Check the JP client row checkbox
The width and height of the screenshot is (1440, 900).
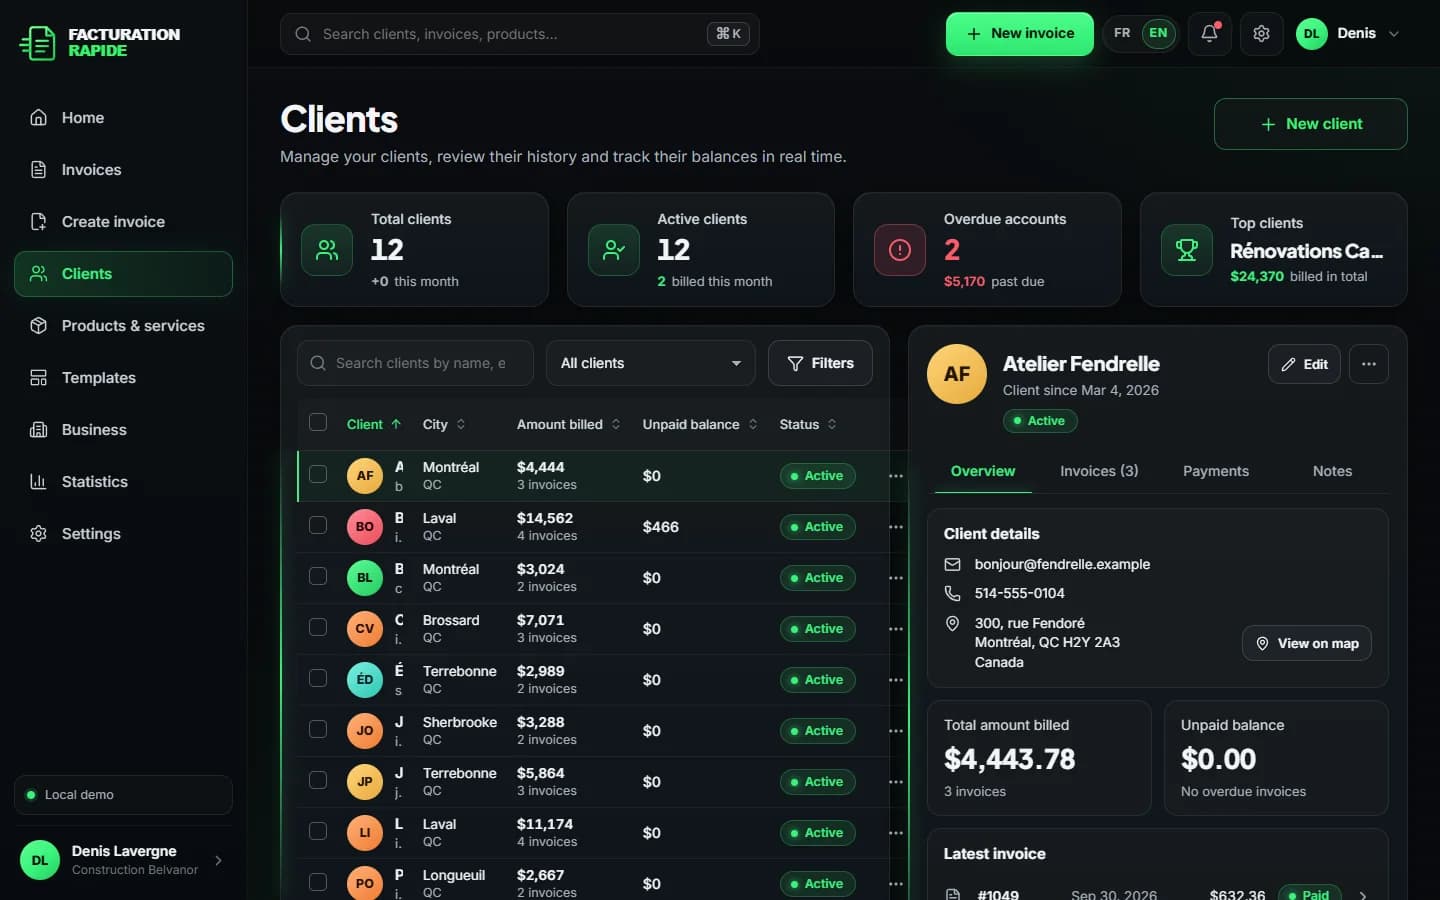point(318,780)
